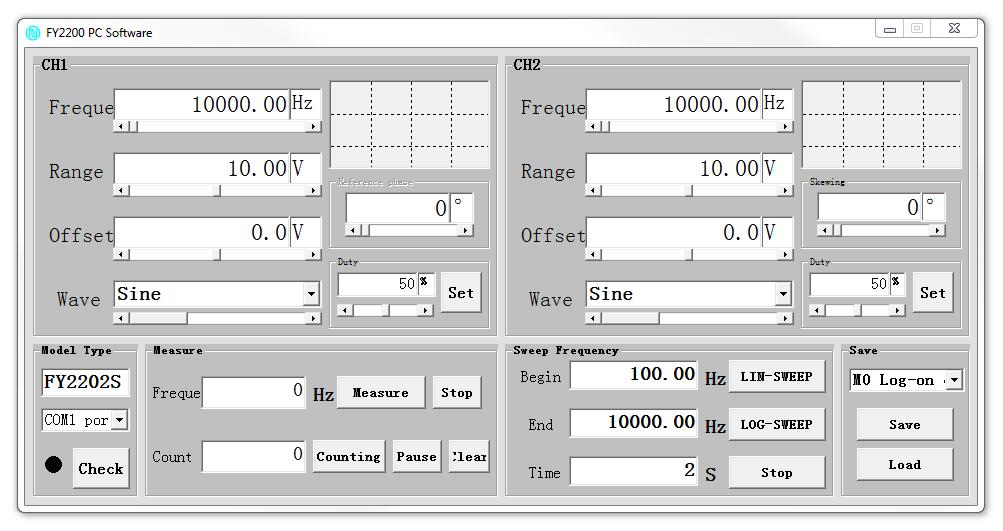Click CH1 Wave scrollbar right arrow
The height and width of the screenshot is (531, 1003).
[x=313, y=318]
